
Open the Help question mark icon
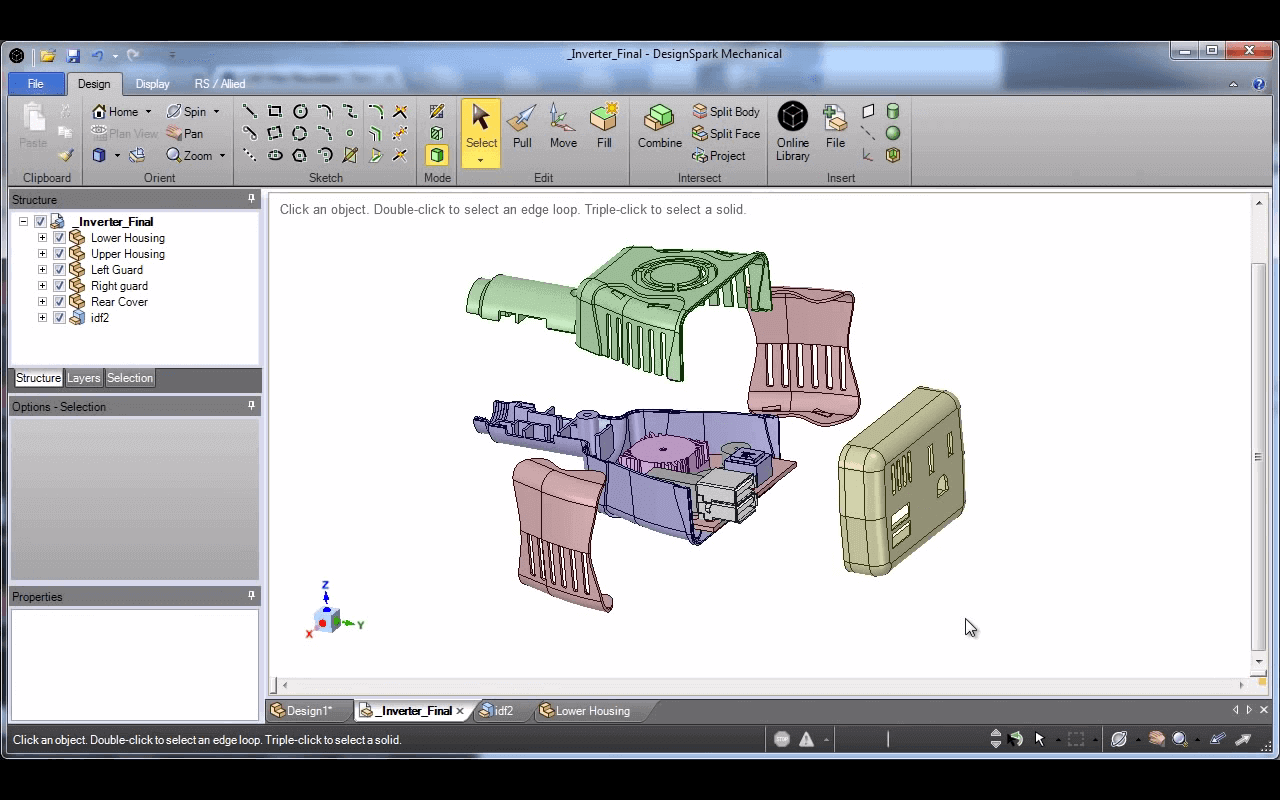click(1259, 84)
